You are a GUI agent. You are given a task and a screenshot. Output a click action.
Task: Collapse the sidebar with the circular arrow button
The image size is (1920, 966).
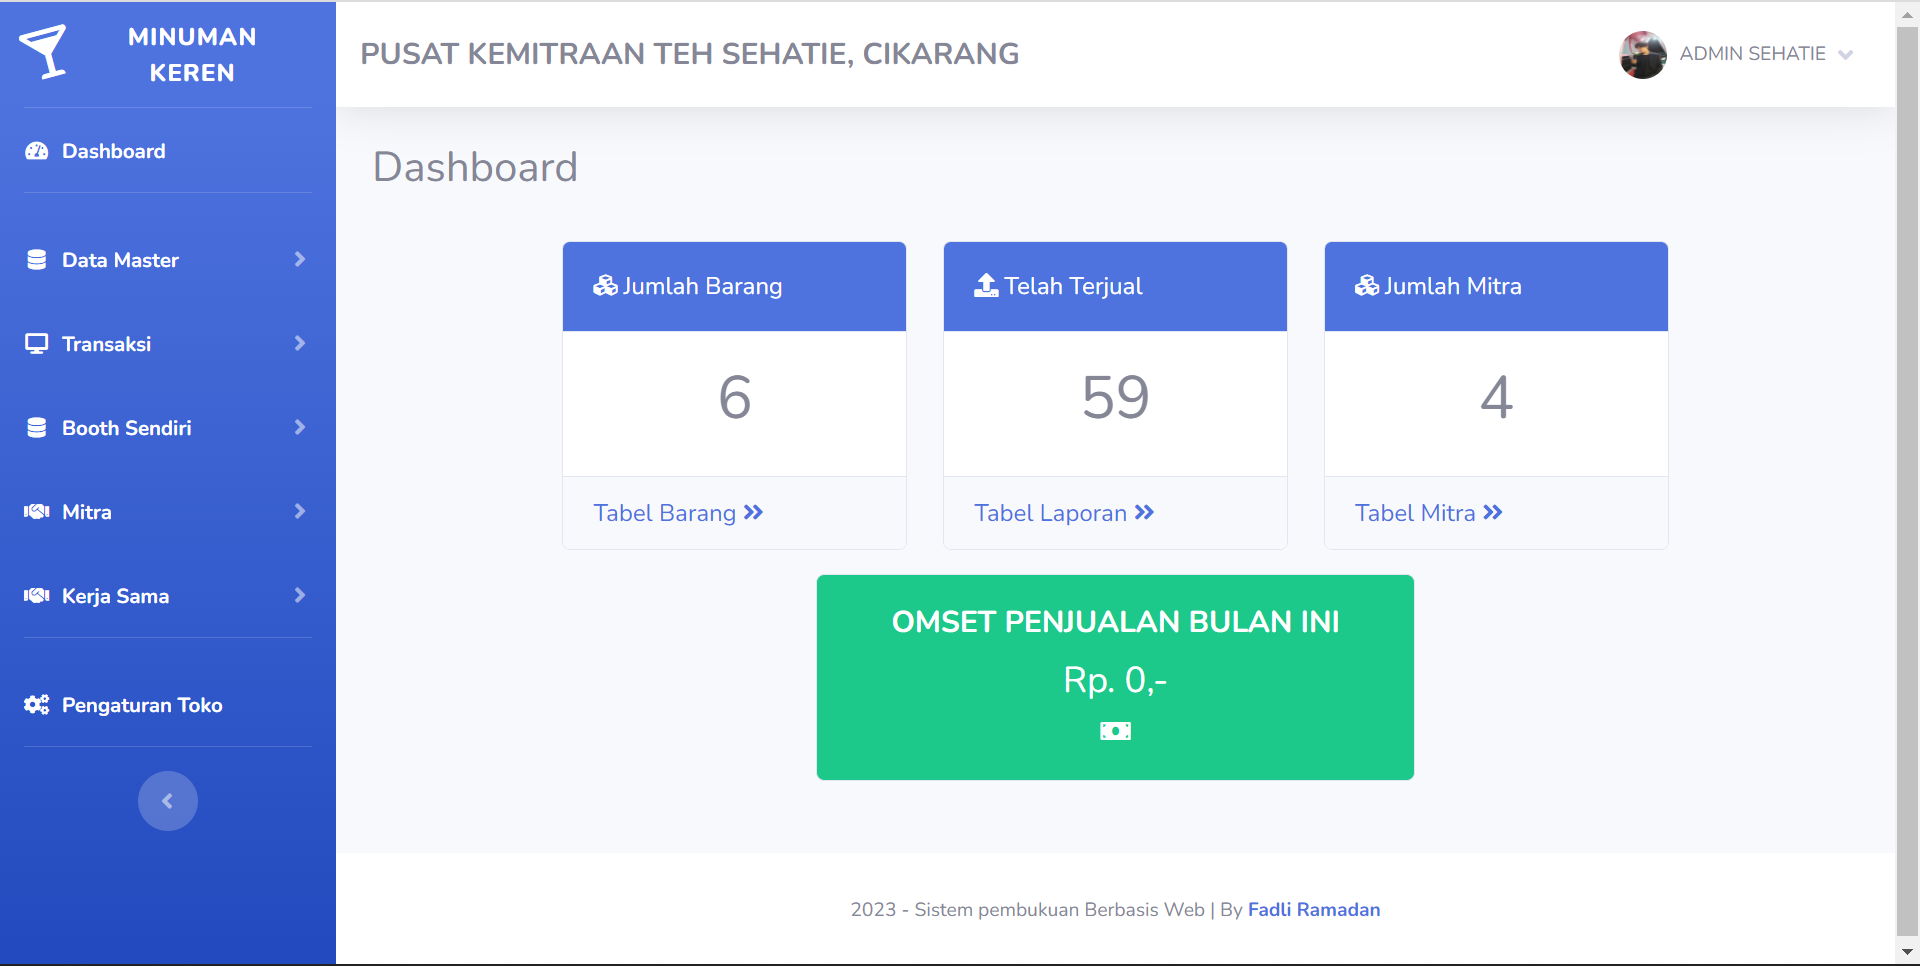tap(167, 800)
